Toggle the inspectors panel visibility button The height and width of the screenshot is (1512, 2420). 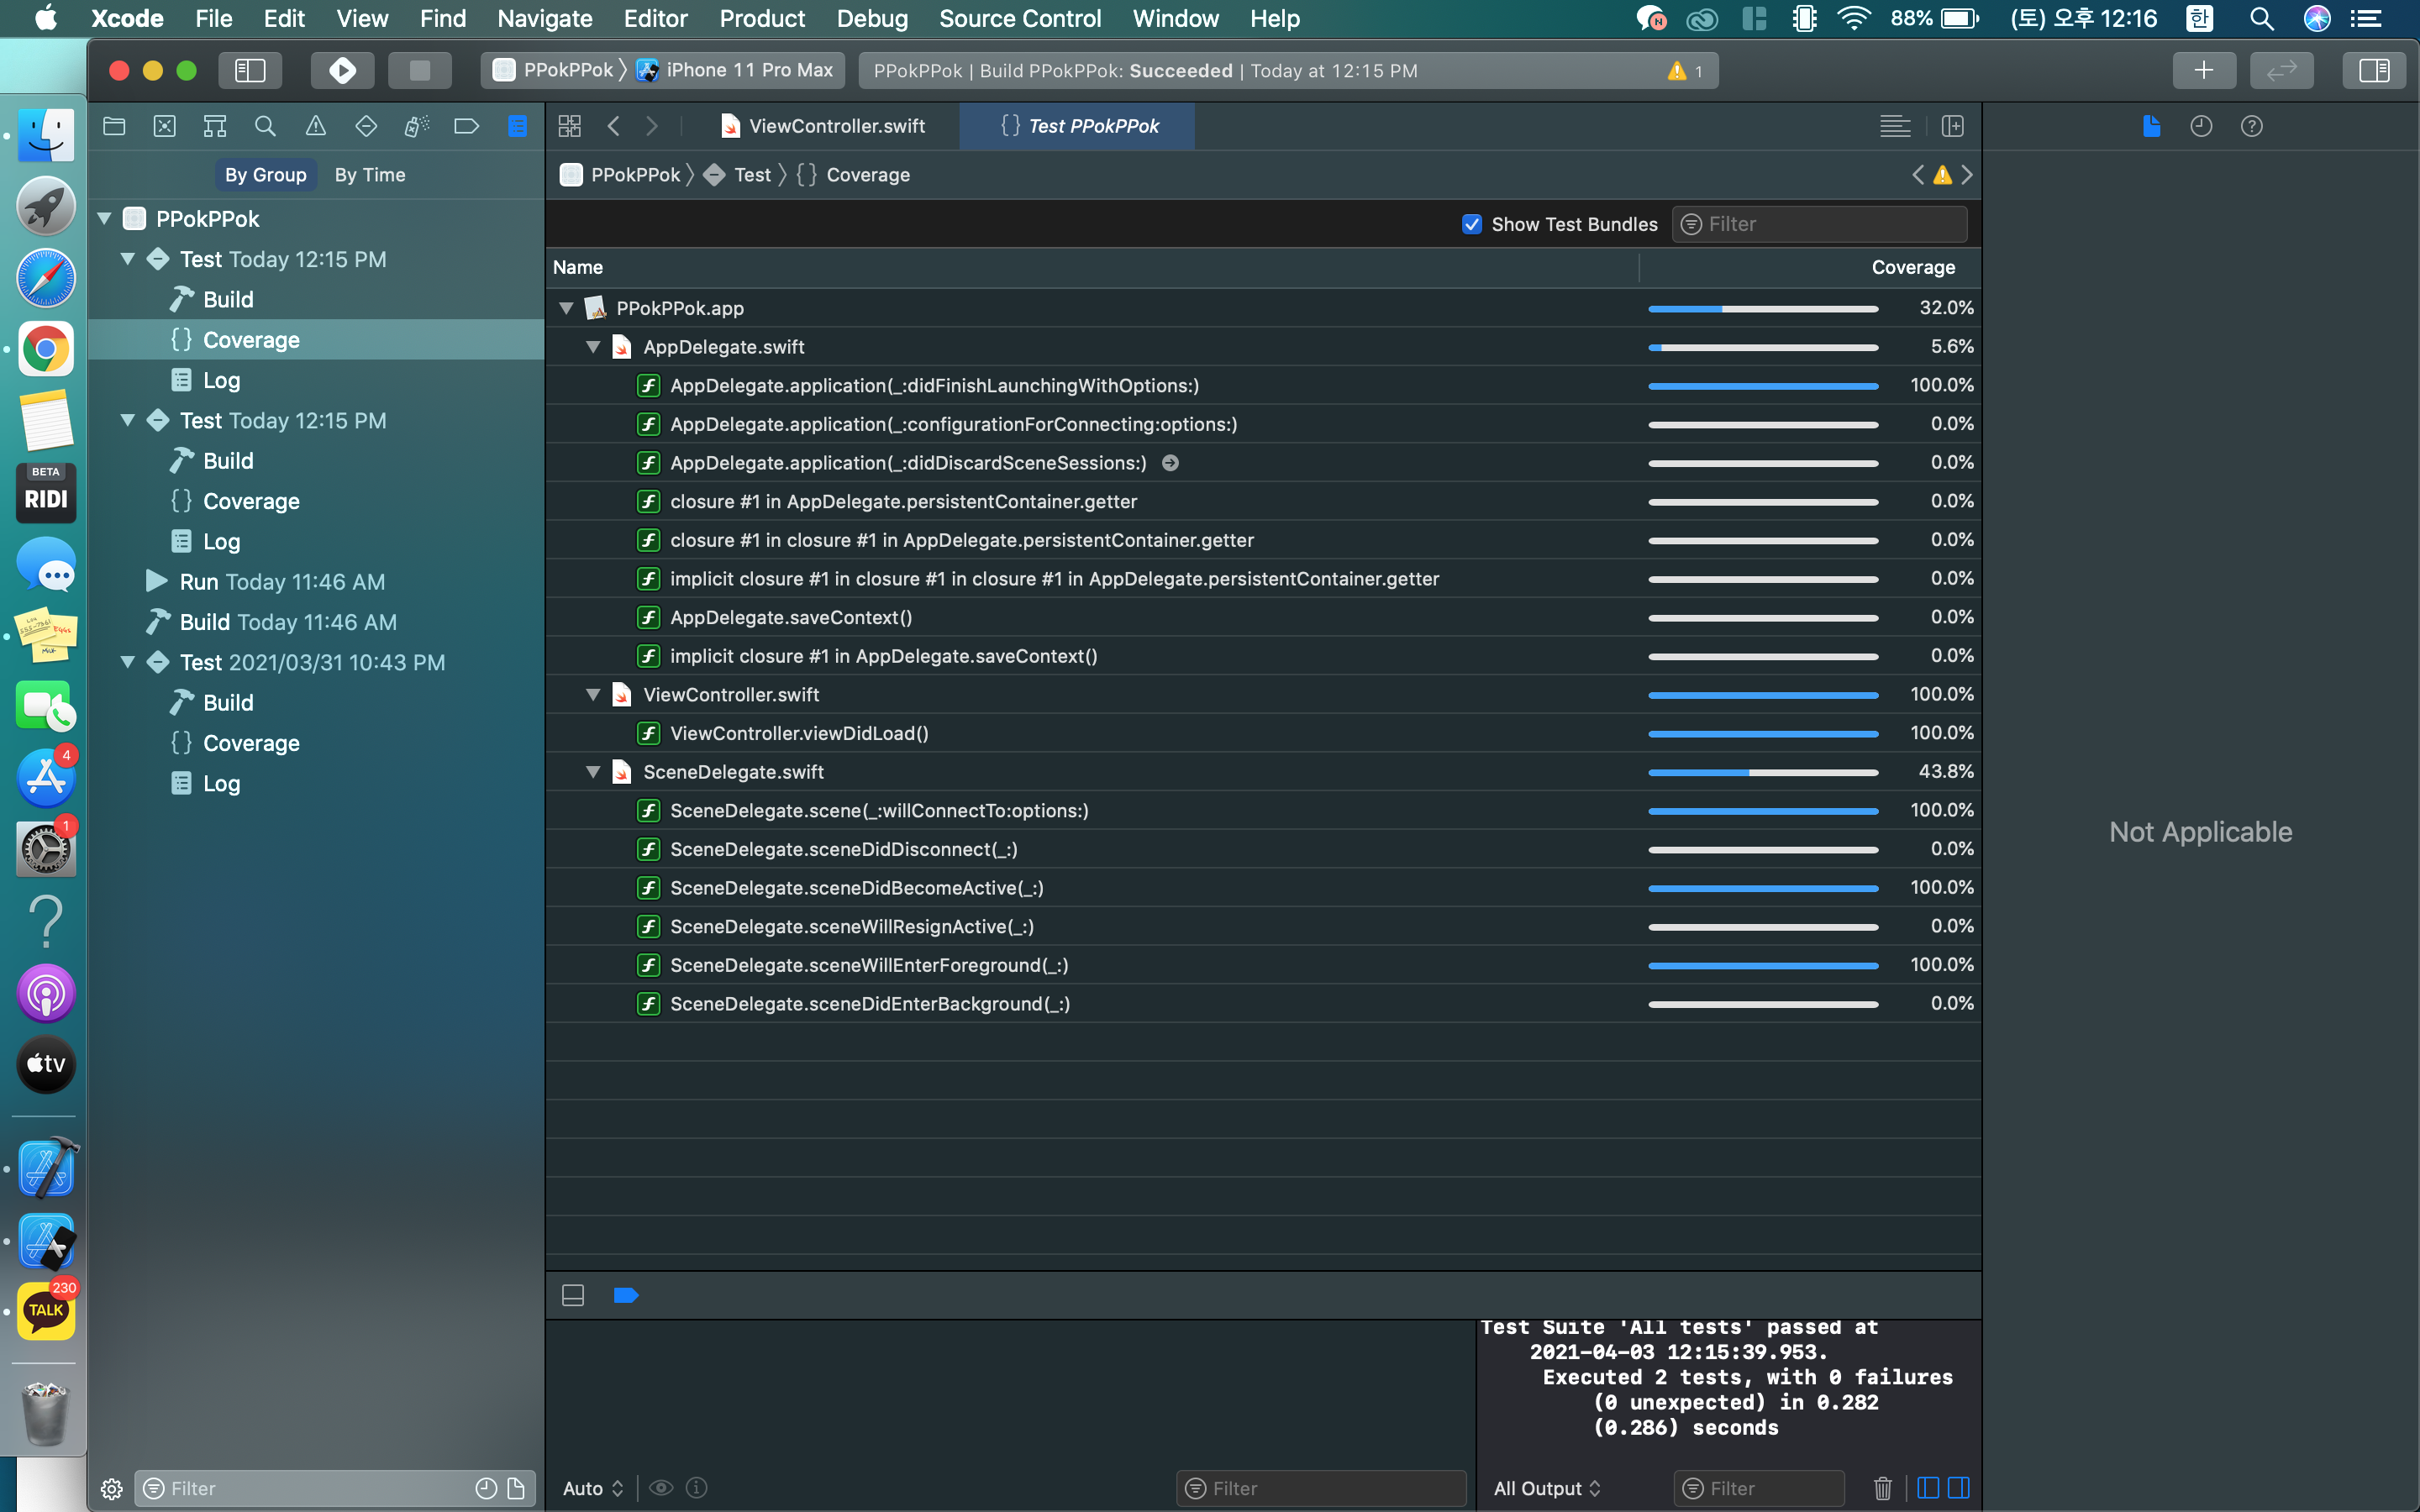click(2373, 70)
